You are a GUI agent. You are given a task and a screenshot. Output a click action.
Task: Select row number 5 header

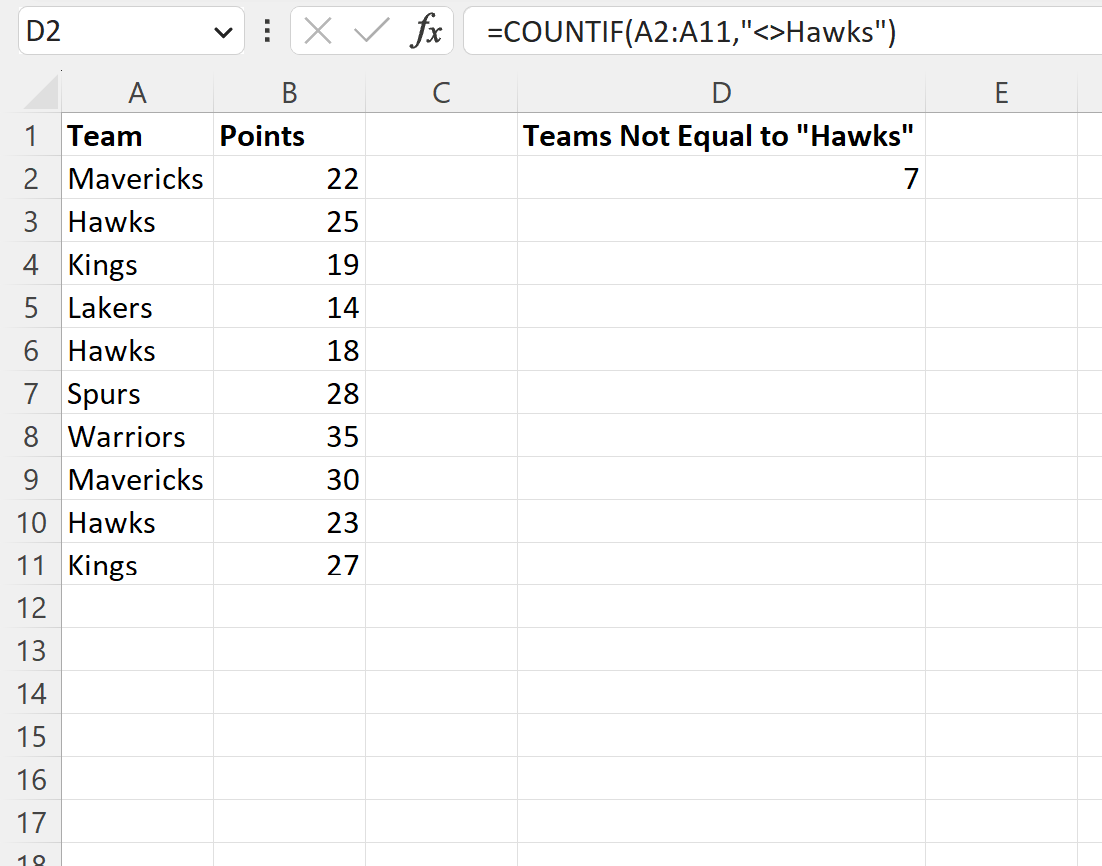[33, 307]
